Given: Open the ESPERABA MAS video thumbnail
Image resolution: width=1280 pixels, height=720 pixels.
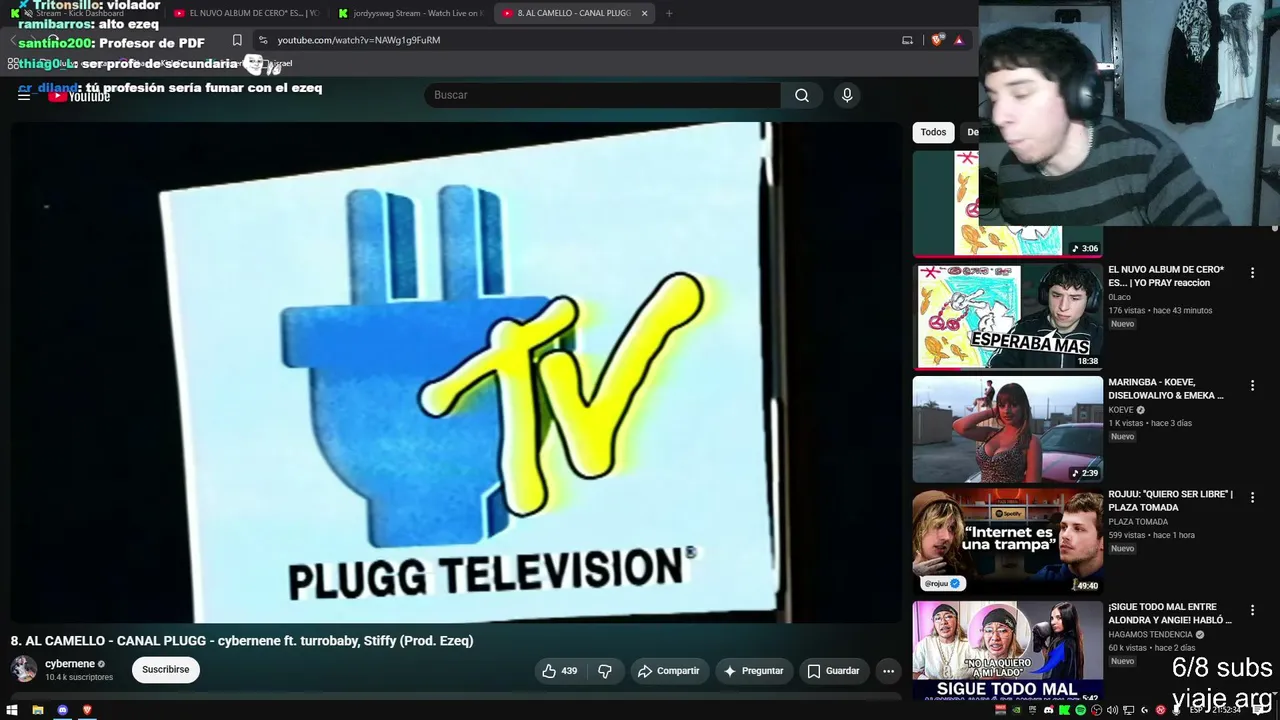Looking at the screenshot, I should pos(1007,316).
